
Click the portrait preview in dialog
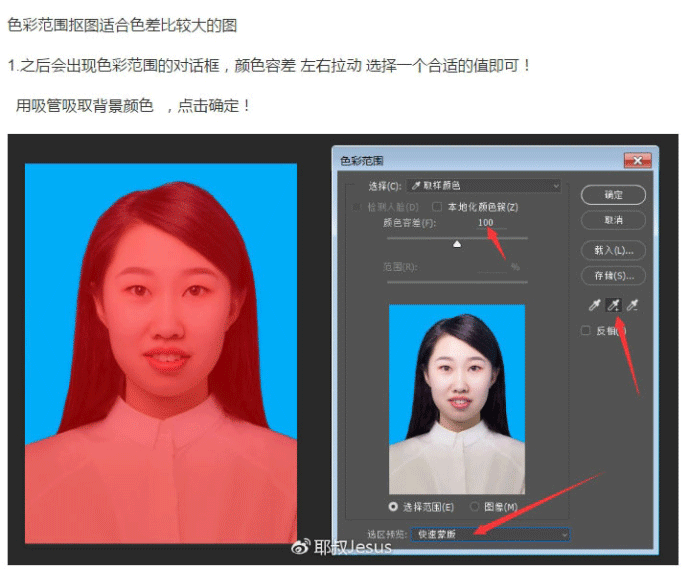coord(457,399)
